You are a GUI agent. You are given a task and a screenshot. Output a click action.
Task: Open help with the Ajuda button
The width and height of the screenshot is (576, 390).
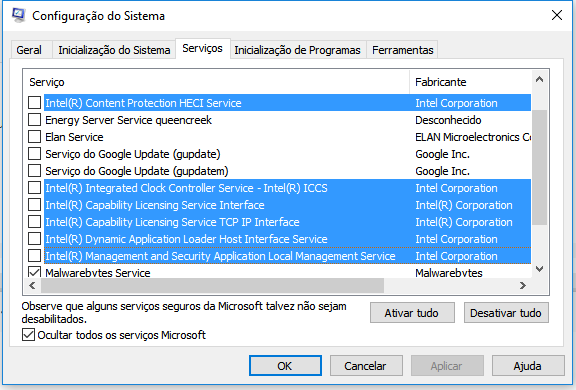pyautogui.click(x=528, y=366)
